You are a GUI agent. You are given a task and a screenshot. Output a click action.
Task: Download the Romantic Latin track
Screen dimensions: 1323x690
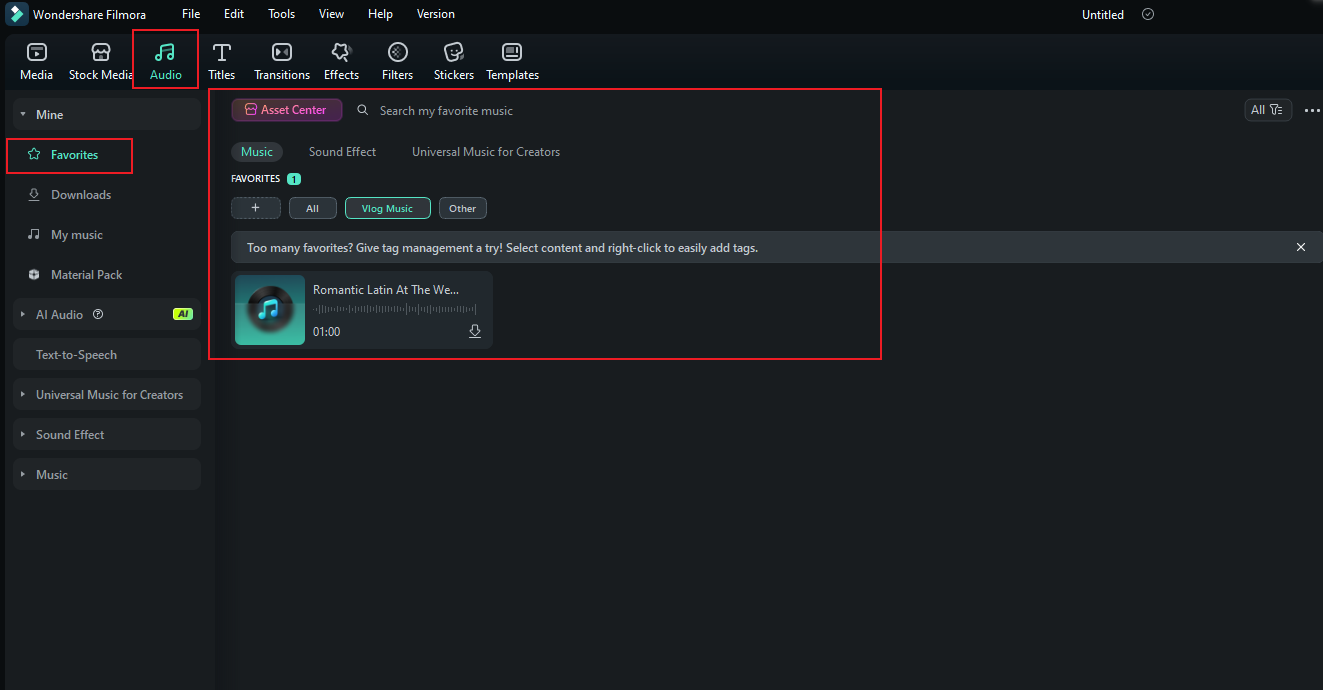coord(475,331)
